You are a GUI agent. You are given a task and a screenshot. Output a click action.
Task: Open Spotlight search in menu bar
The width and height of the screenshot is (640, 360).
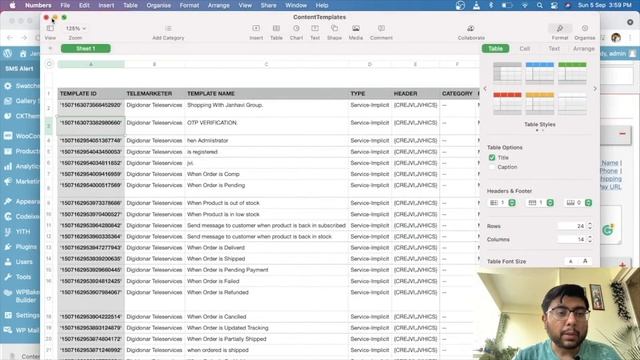pyautogui.click(x=540, y=5)
